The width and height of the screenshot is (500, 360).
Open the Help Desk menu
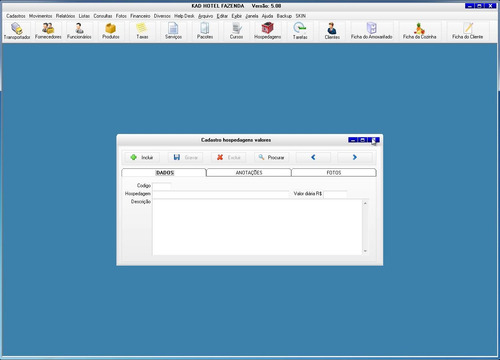tap(184, 16)
